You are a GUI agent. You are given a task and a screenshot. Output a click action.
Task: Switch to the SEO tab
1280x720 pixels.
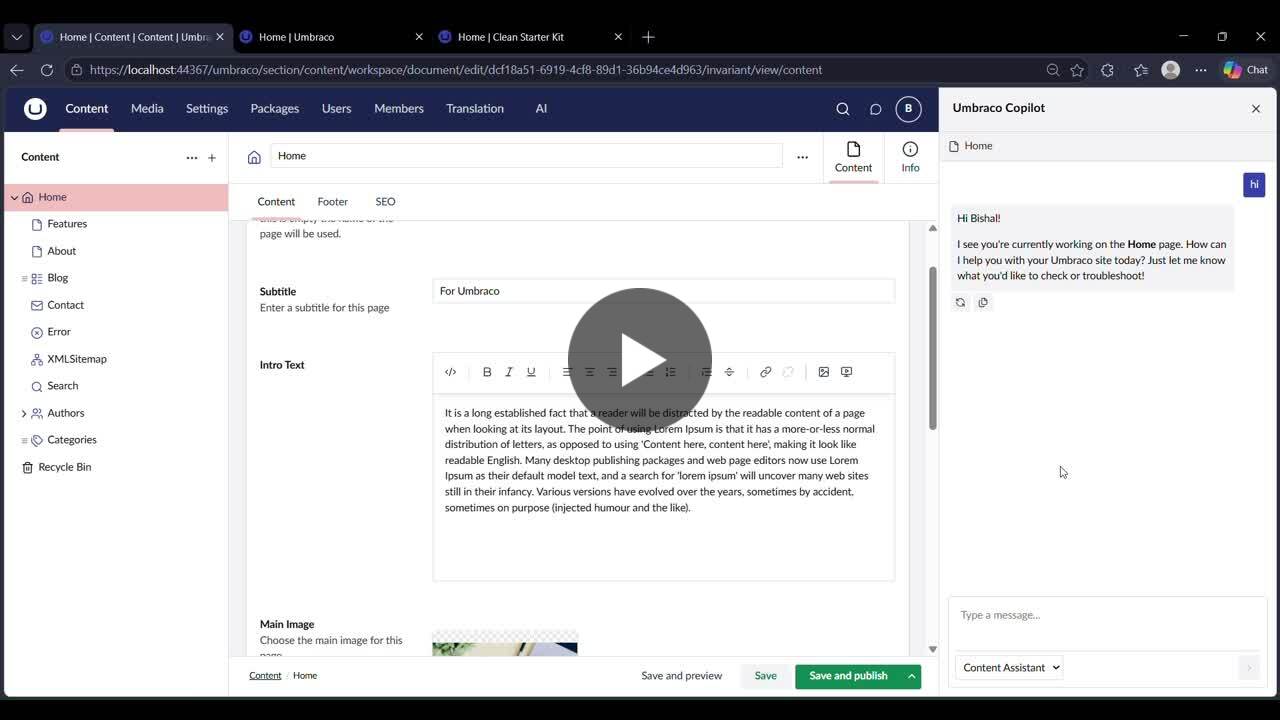pyautogui.click(x=385, y=202)
